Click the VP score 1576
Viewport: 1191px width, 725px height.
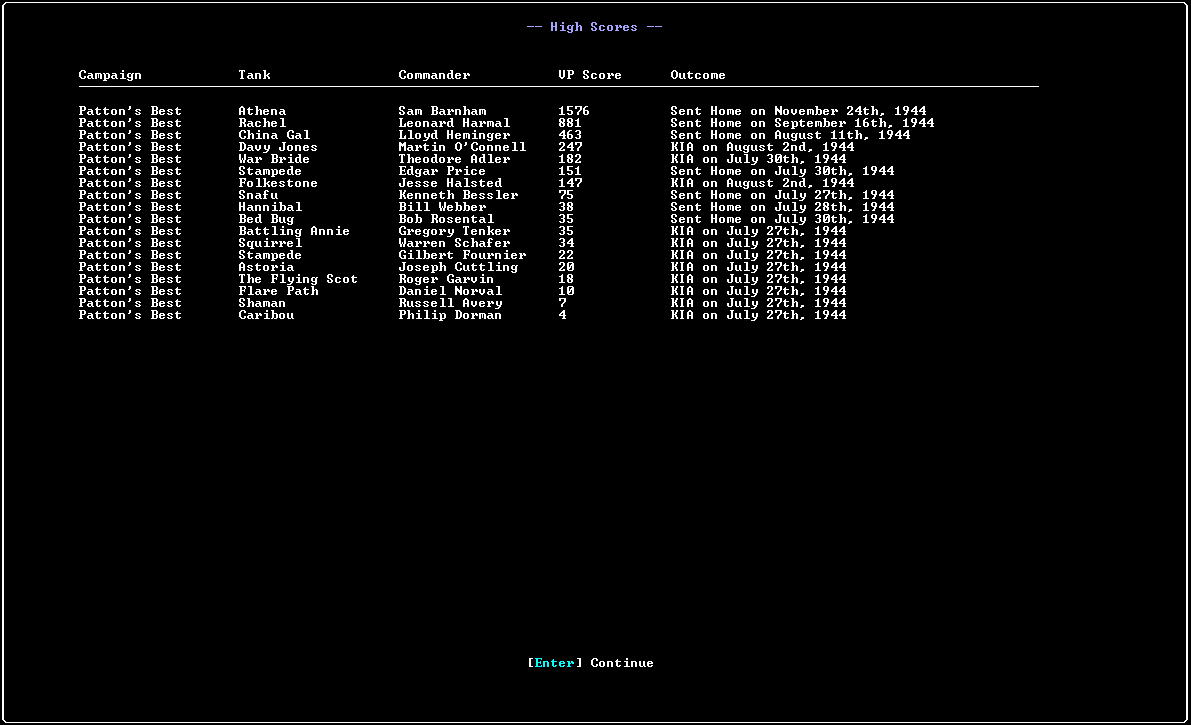pos(574,111)
